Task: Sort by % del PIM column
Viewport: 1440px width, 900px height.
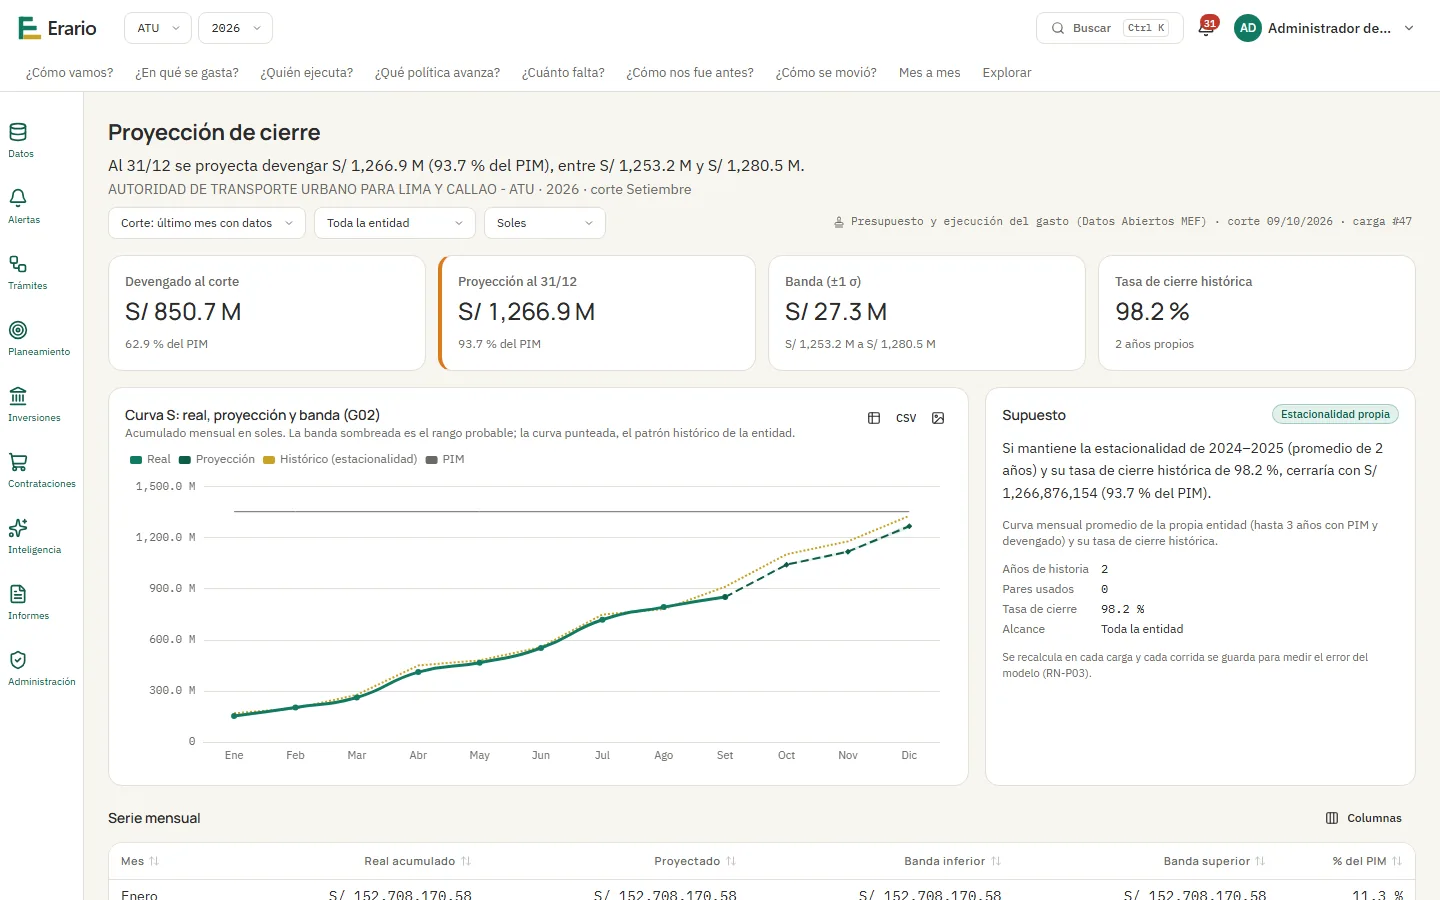Action: click(1367, 861)
